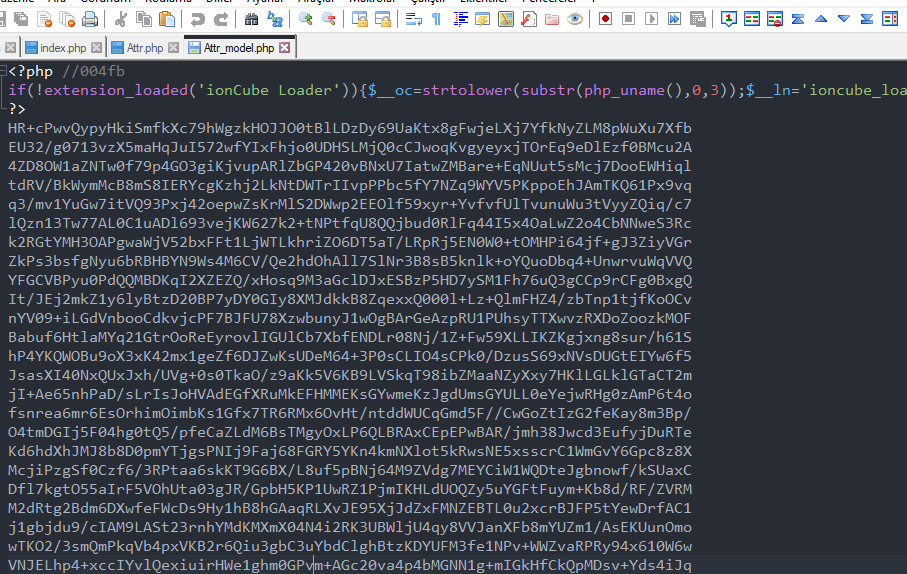This screenshot has height=574, width=907.
Task: Click the line starting Babuf6HtlaMYq21
Action: (x=350, y=337)
